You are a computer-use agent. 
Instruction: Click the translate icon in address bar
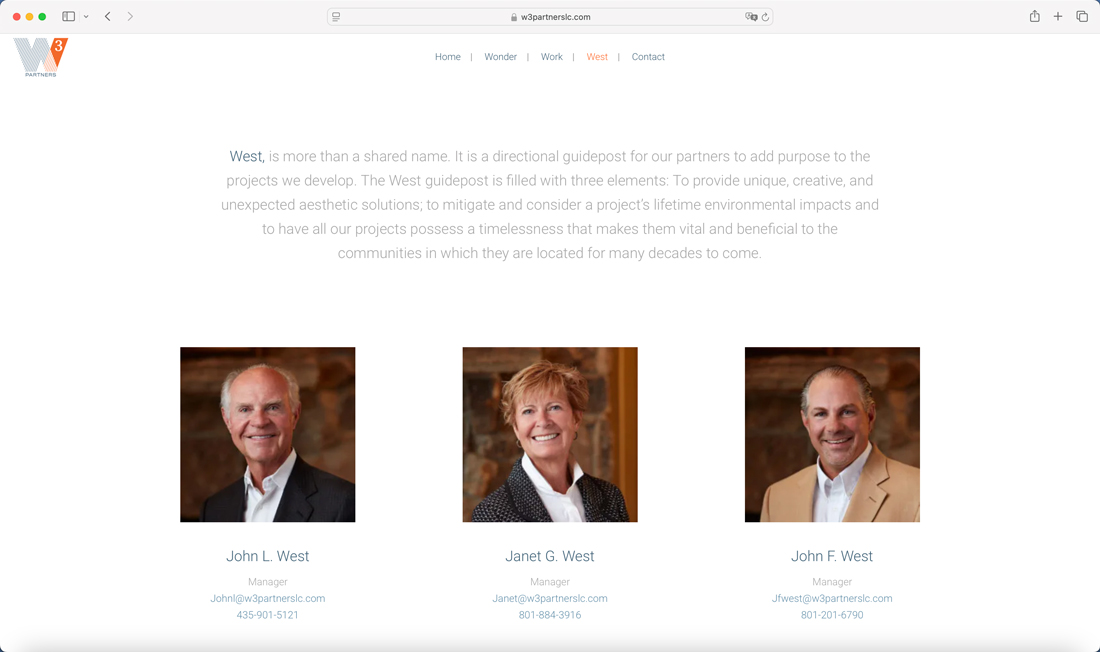click(x=751, y=17)
